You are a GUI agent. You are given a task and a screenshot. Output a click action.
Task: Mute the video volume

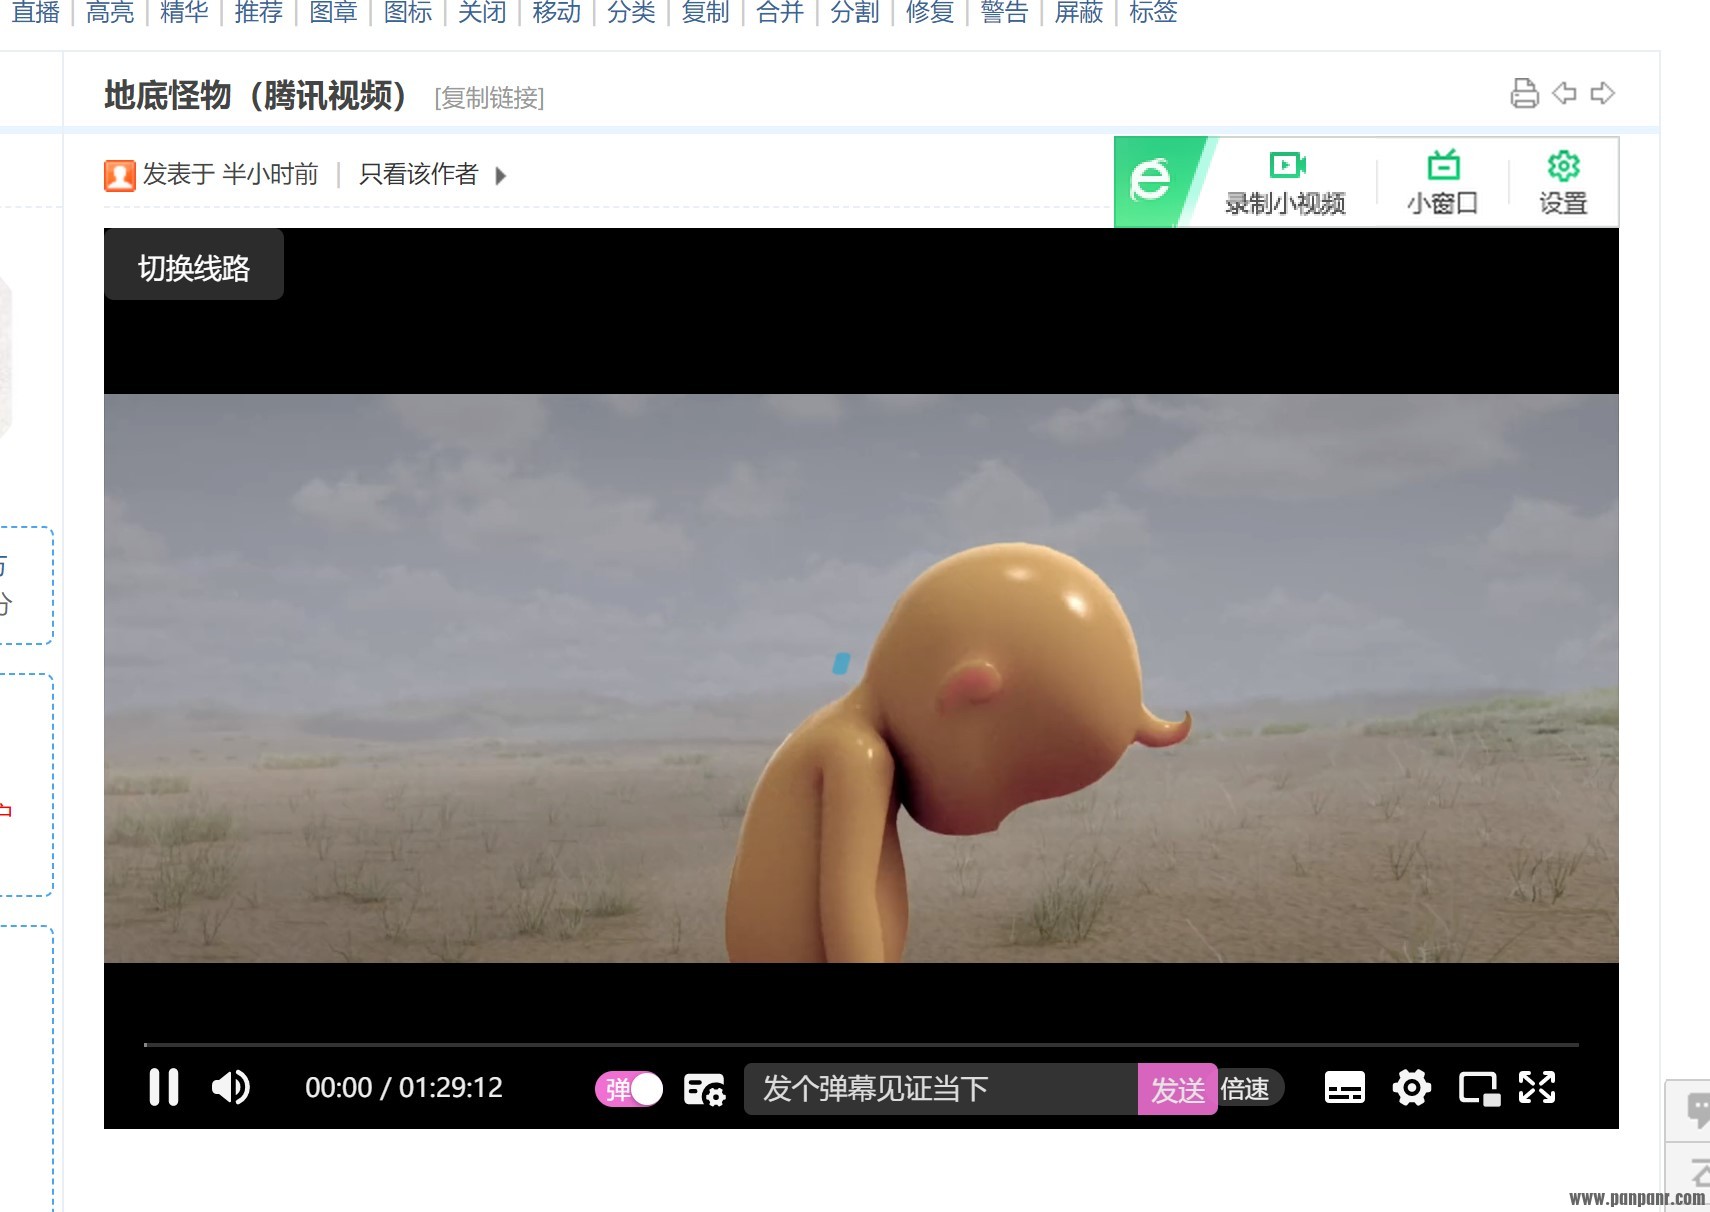coord(231,1087)
